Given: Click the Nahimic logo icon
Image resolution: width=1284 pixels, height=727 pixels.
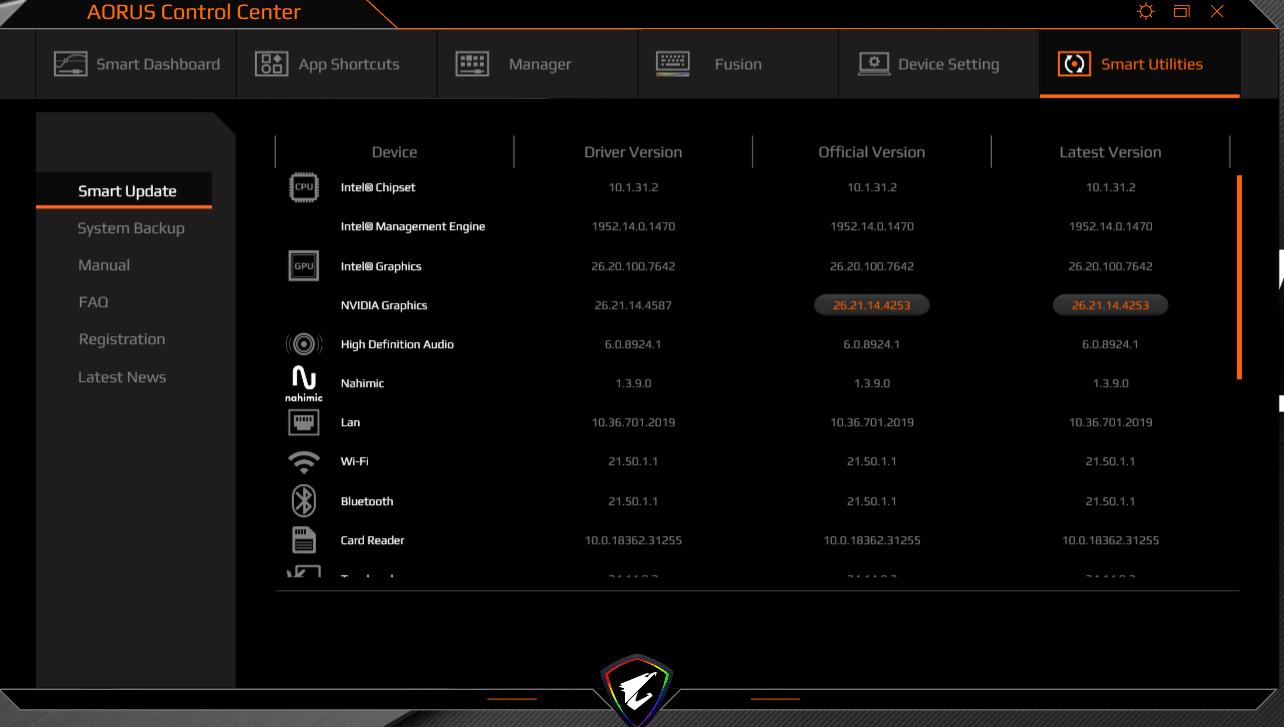Looking at the screenshot, I should coord(304,382).
